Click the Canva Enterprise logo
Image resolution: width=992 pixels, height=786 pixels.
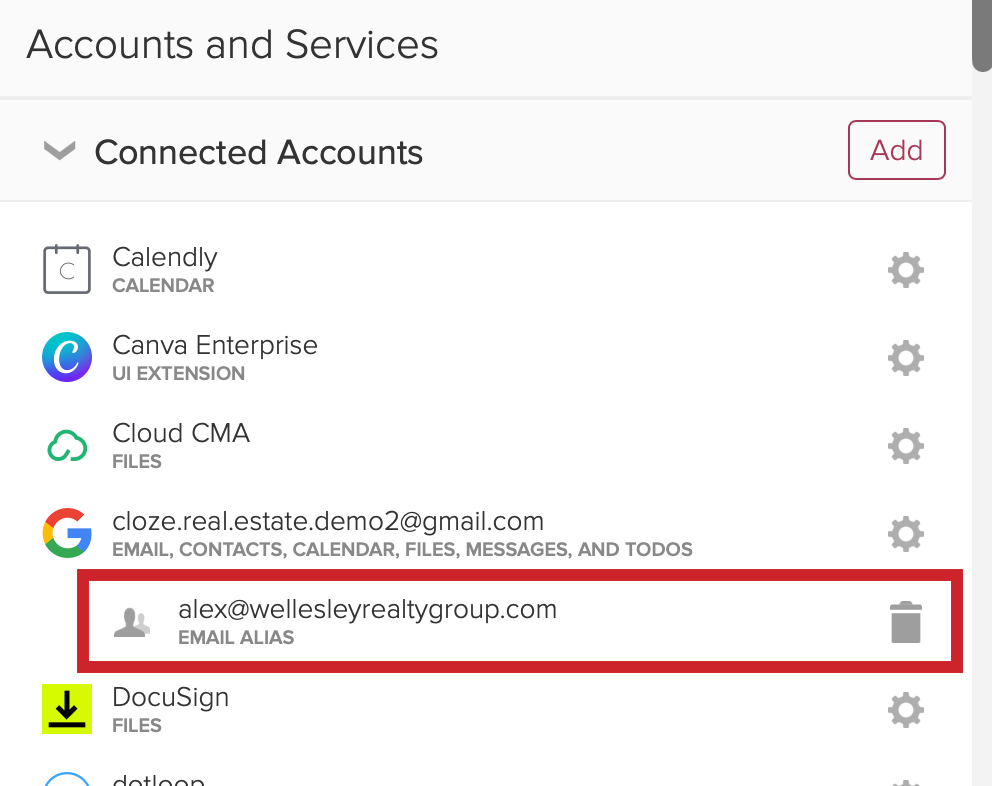67,357
